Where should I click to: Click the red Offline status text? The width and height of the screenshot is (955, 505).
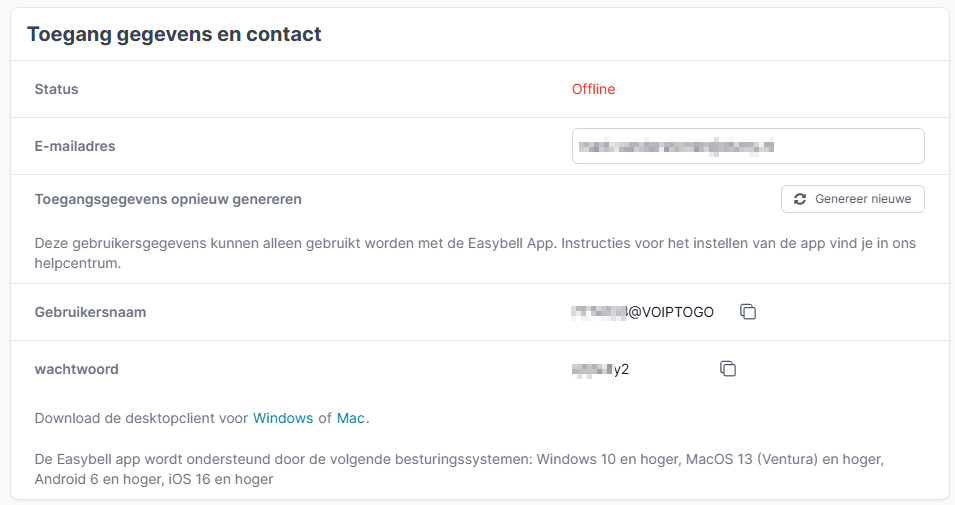pyautogui.click(x=593, y=89)
